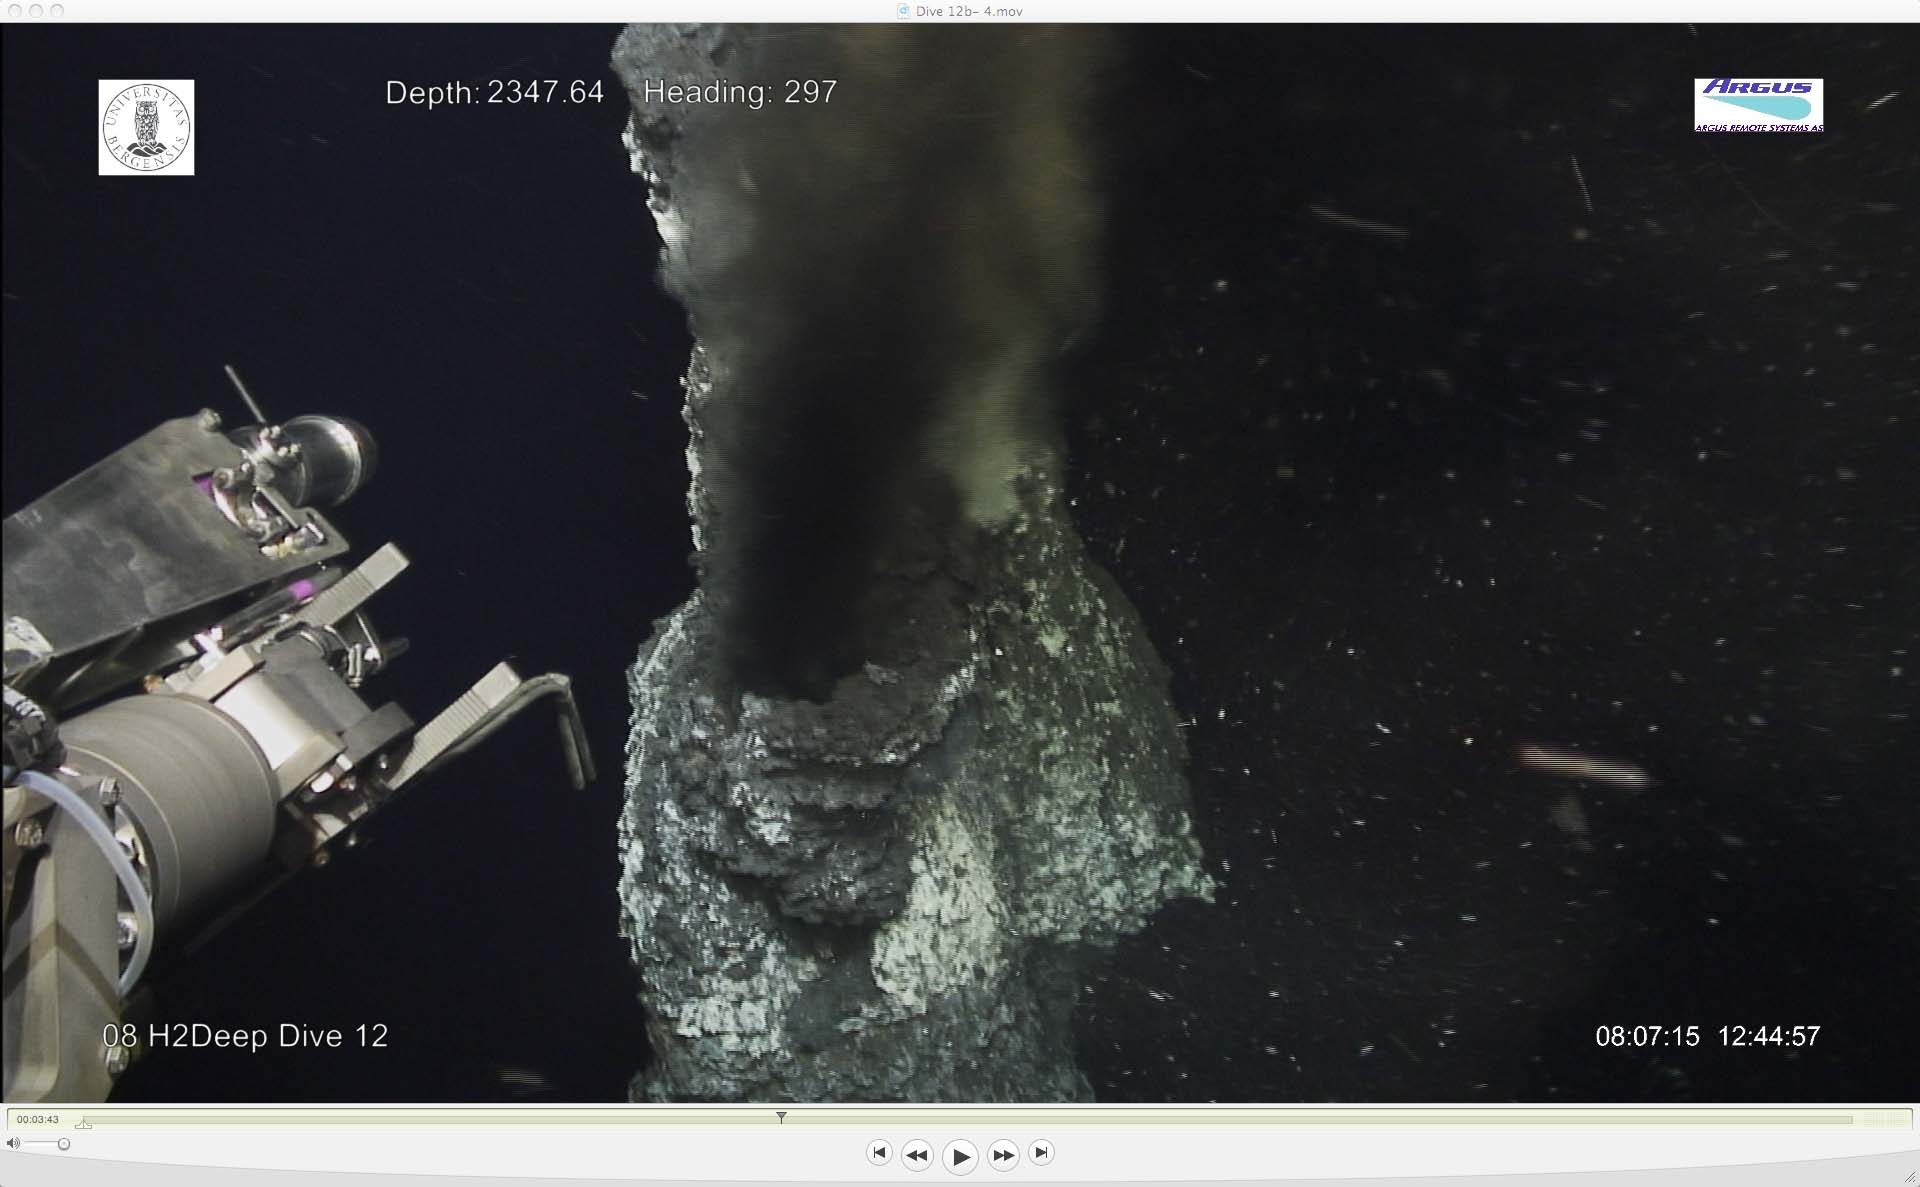The width and height of the screenshot is (1920, 1187).
Task: Click the black smoker chimney in video
Action: point(880,820)
